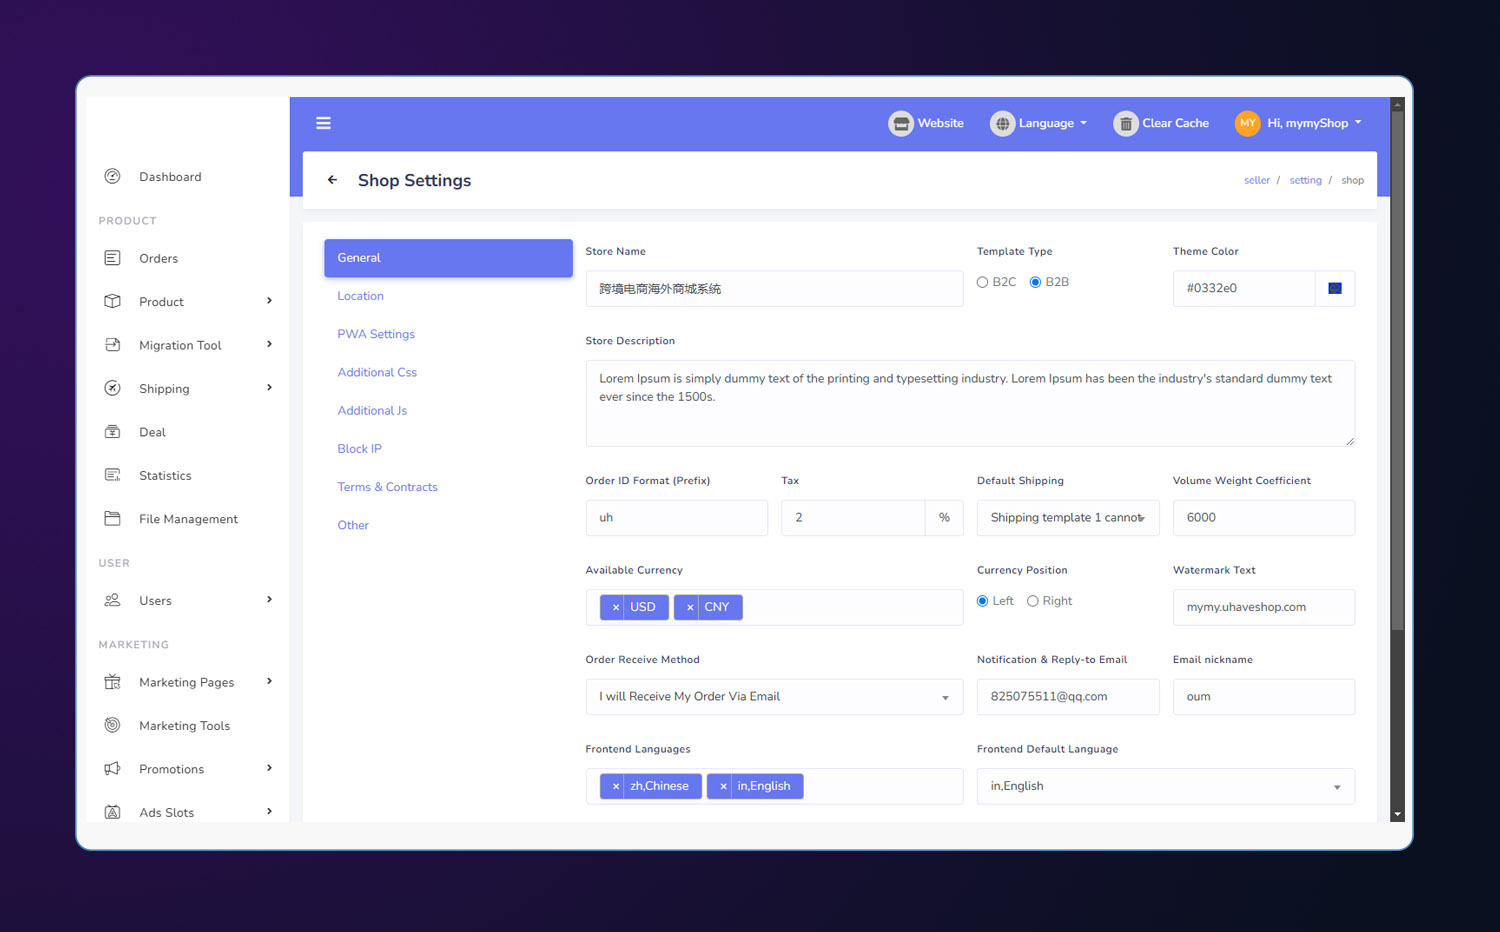The width and height of the screenshot is (1500, 932).
Task: Open the Language dropdown
Action: (1039, 124)
